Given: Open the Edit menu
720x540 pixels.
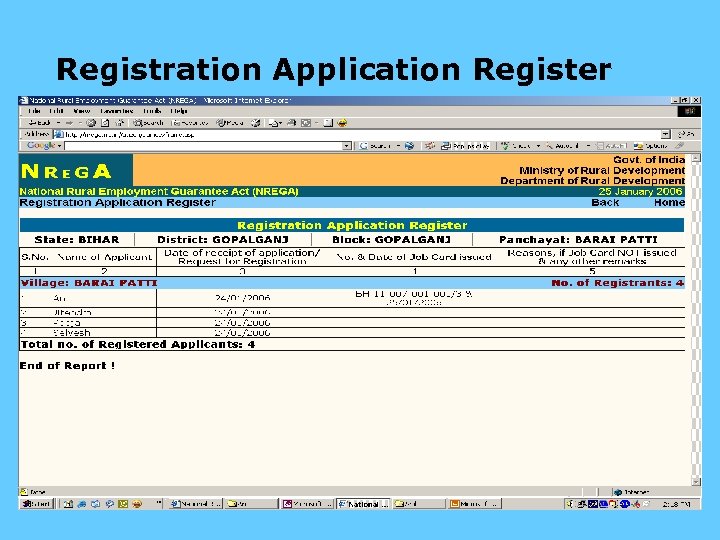Looking at the screenshot, I should [56, 111].
